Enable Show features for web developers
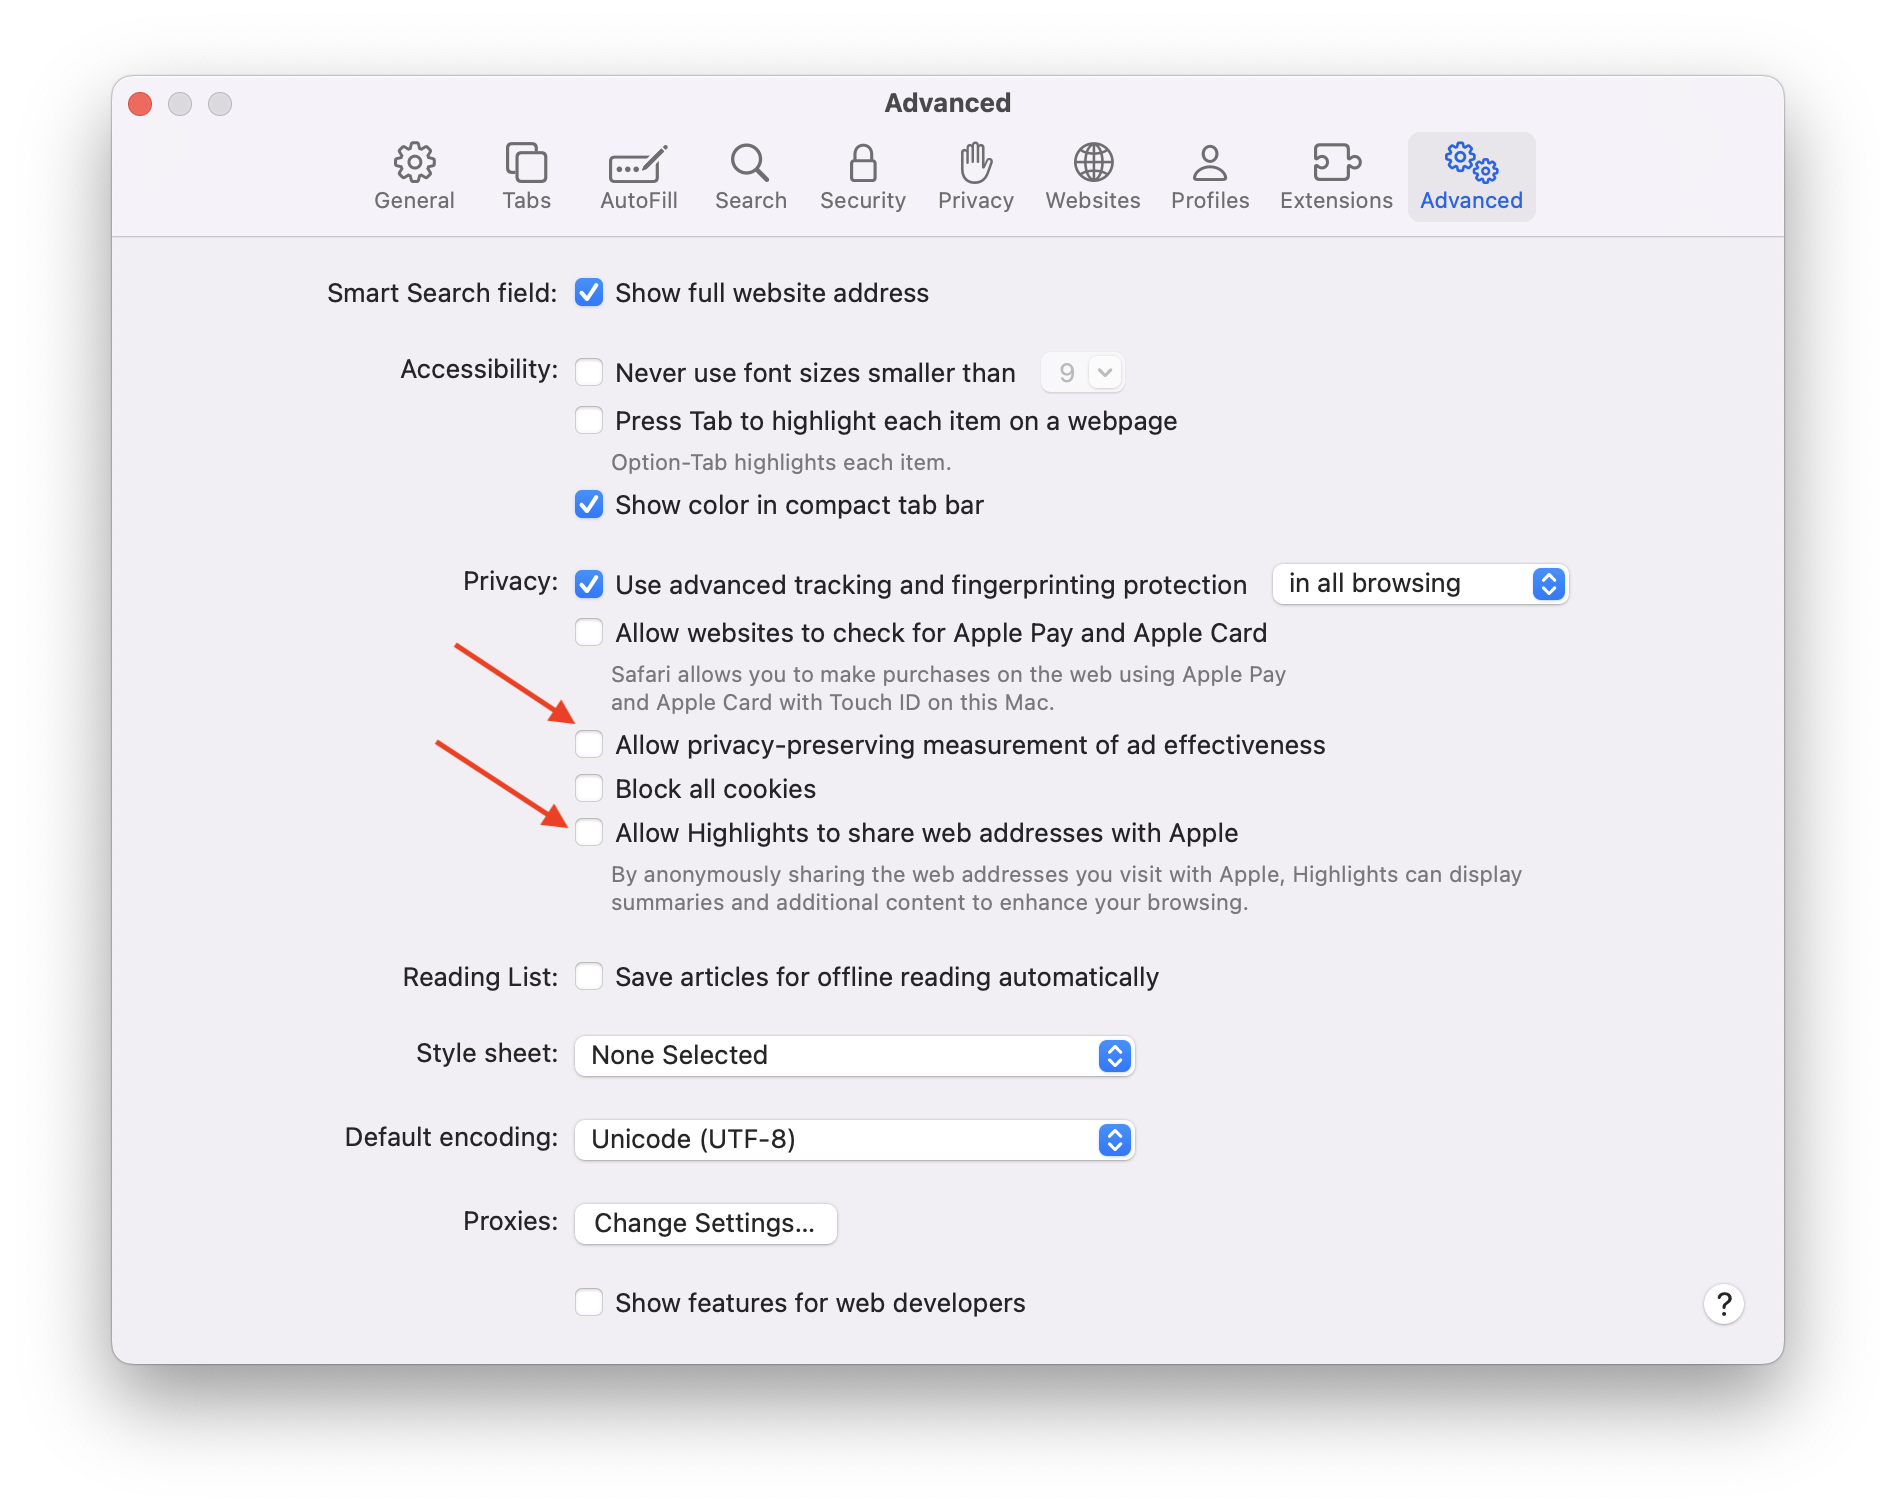This screenshot has width=1896, height=1512. (589, 1303)
